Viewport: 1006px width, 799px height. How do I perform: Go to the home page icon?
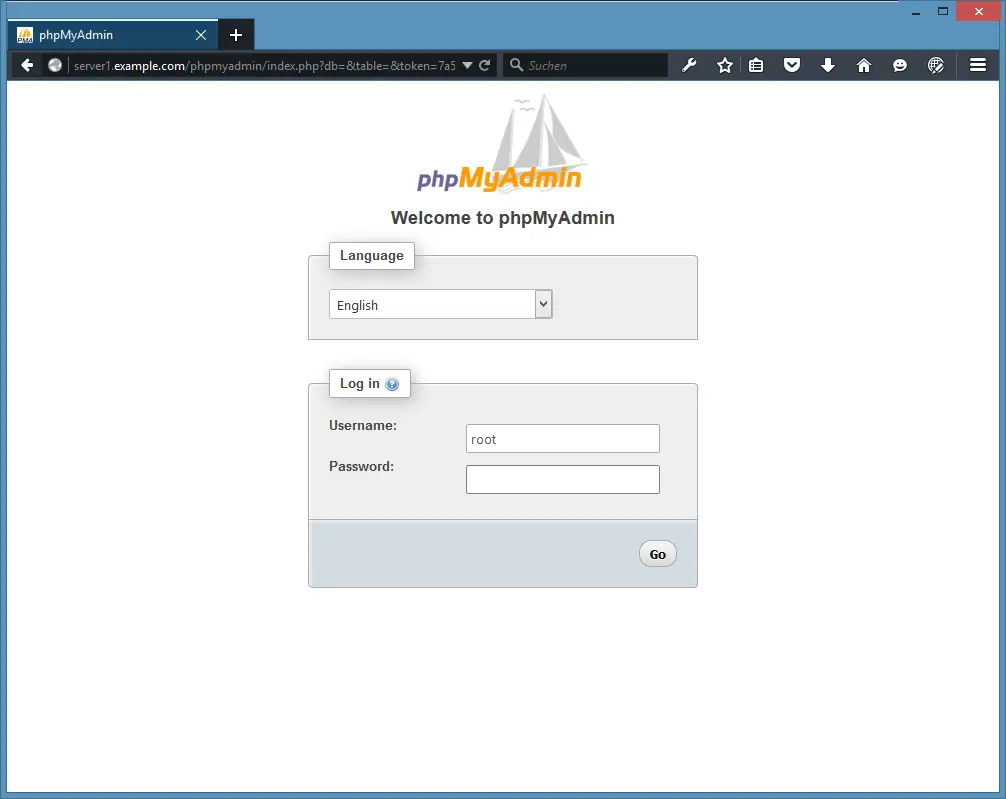(x=864, y=65)
